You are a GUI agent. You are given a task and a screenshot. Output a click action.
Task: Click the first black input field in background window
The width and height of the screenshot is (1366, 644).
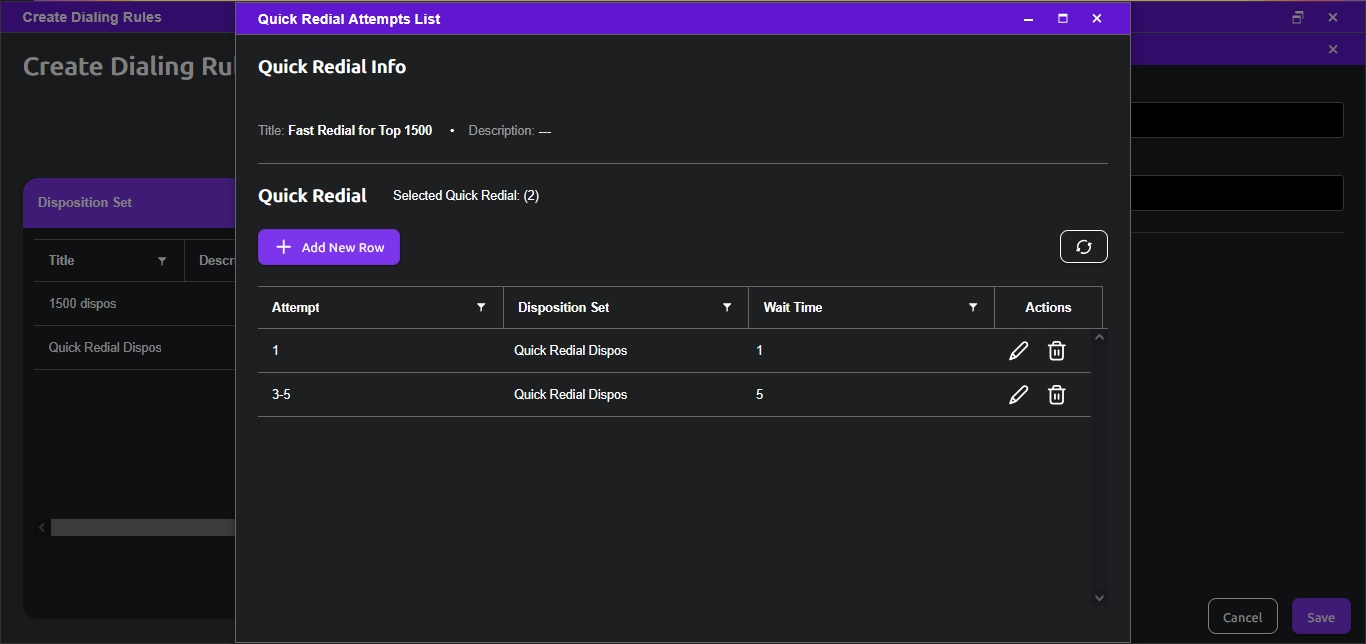1237,120
